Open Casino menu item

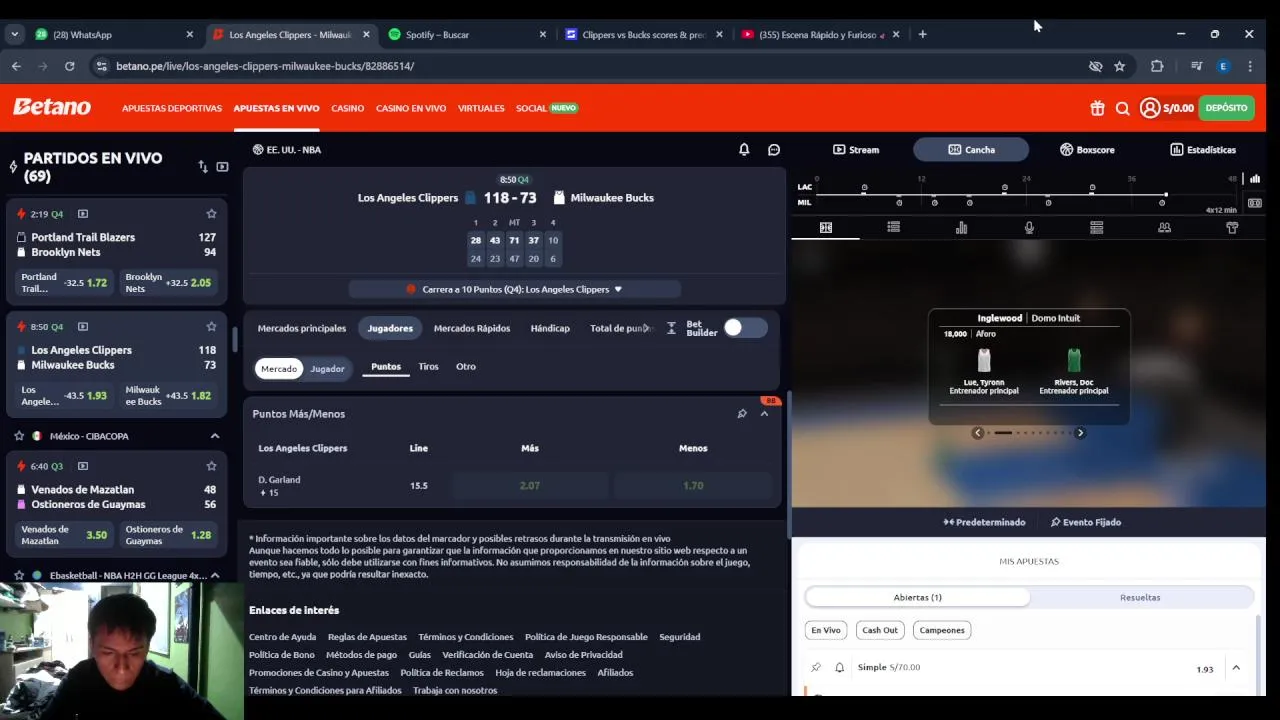tap(348, 108)
